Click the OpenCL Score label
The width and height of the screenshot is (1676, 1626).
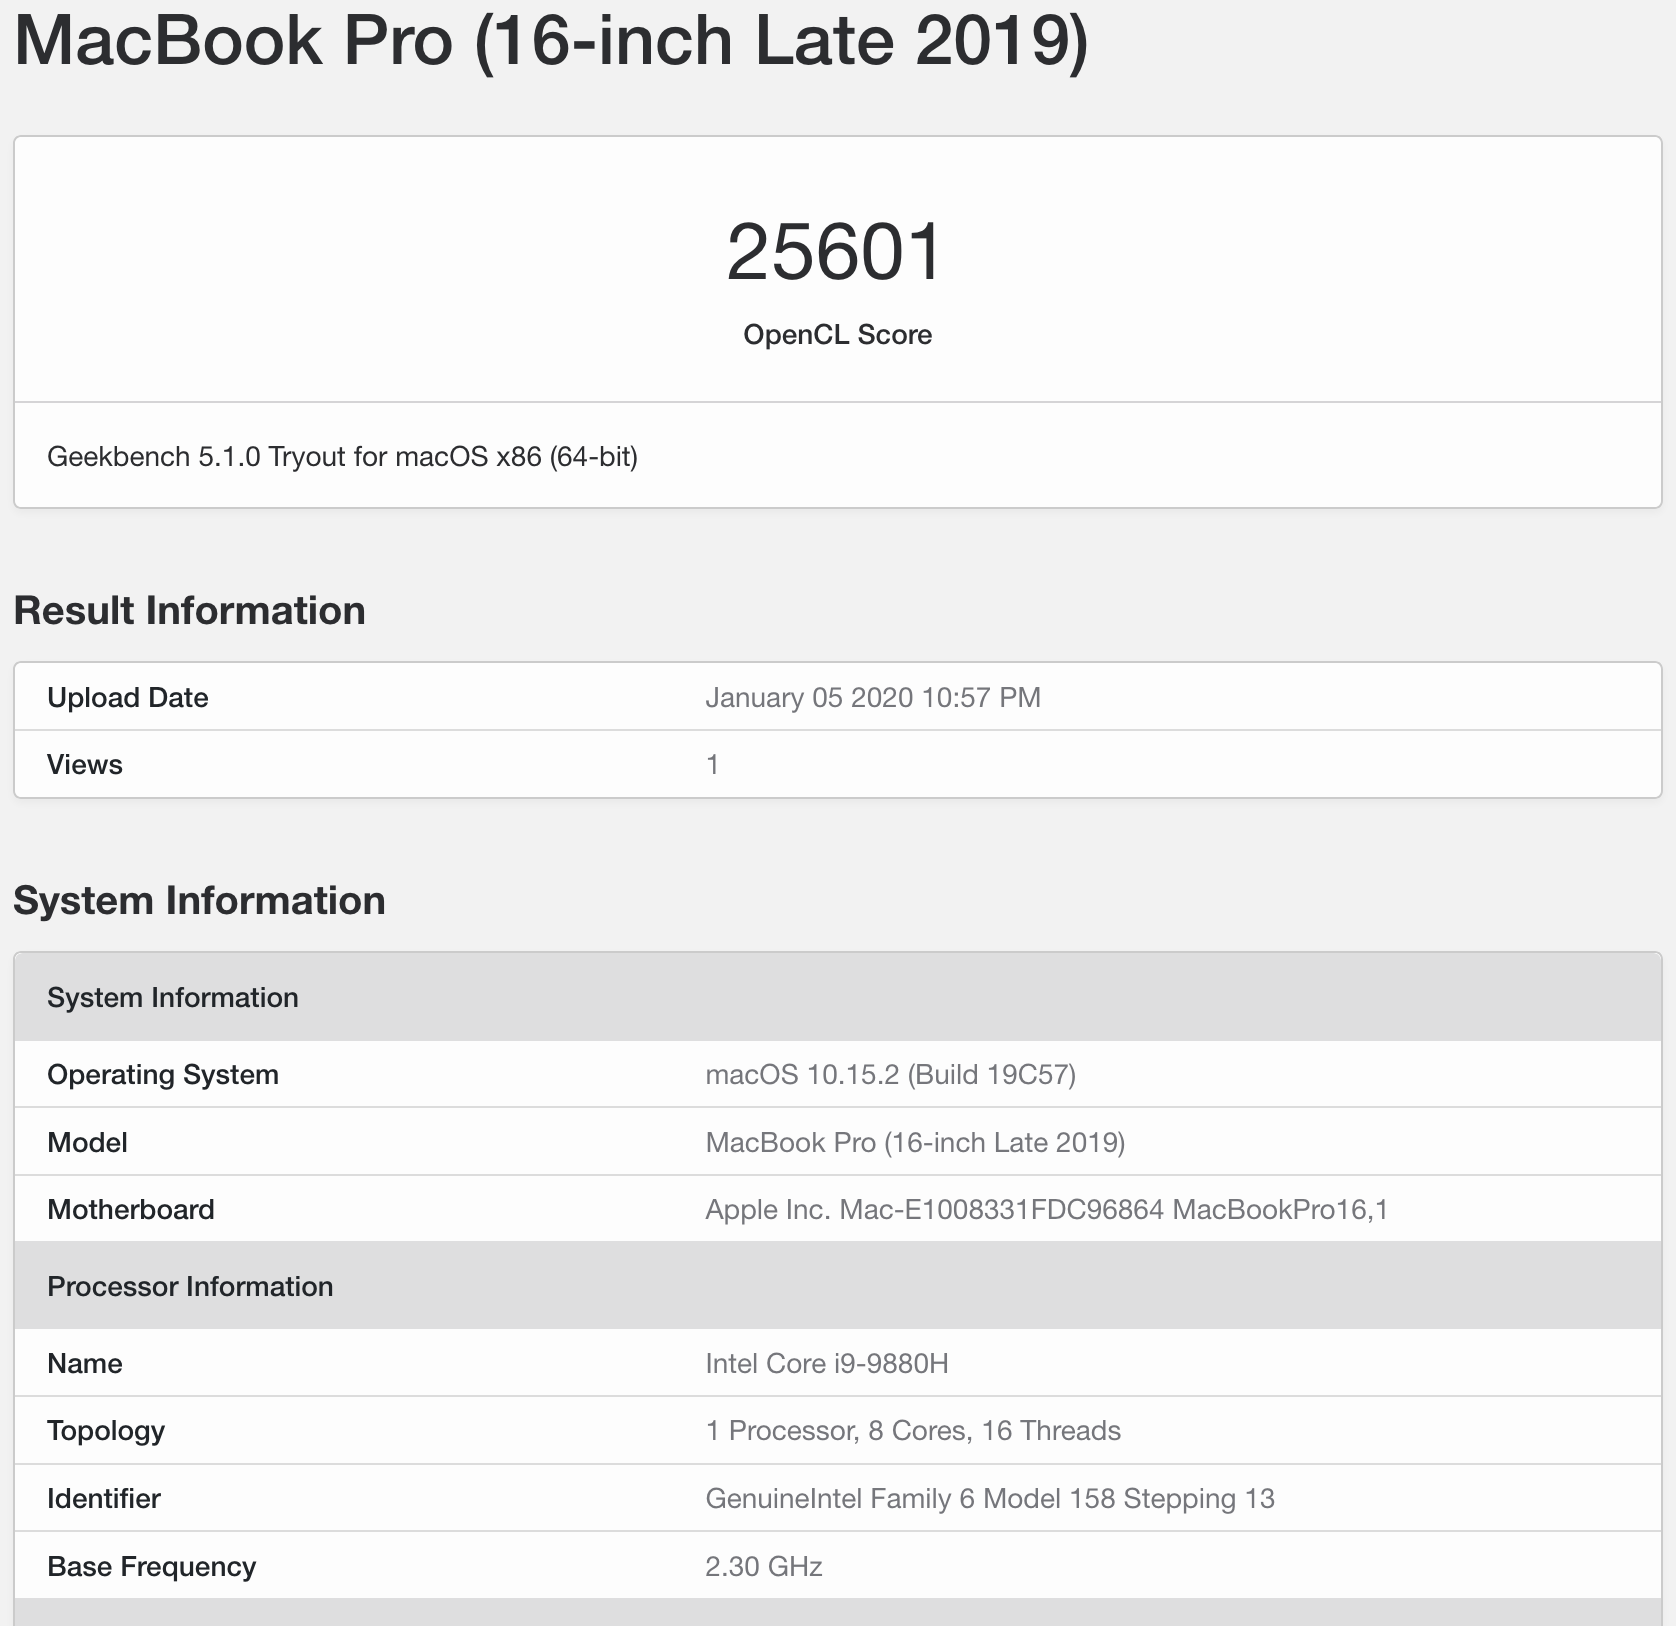pos(838,335)
